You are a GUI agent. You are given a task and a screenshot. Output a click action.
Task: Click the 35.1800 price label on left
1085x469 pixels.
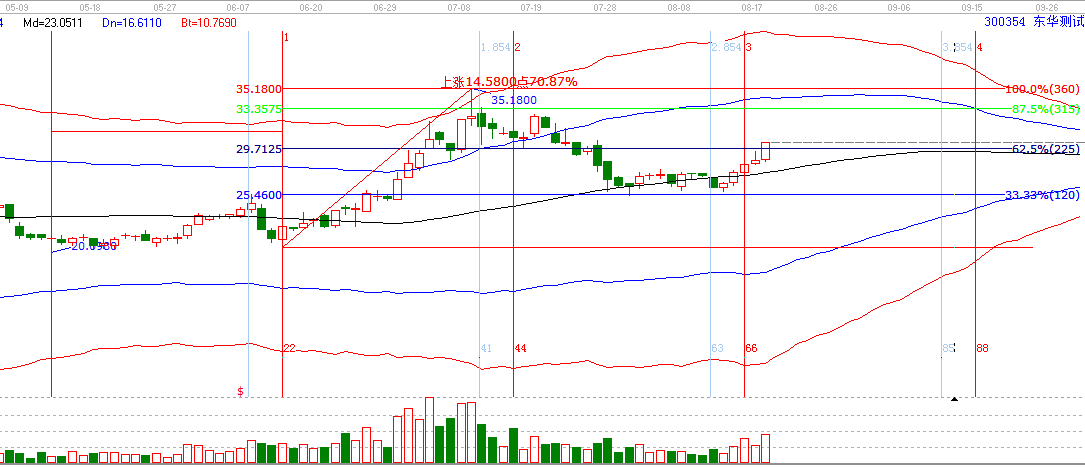coord(258,89)
